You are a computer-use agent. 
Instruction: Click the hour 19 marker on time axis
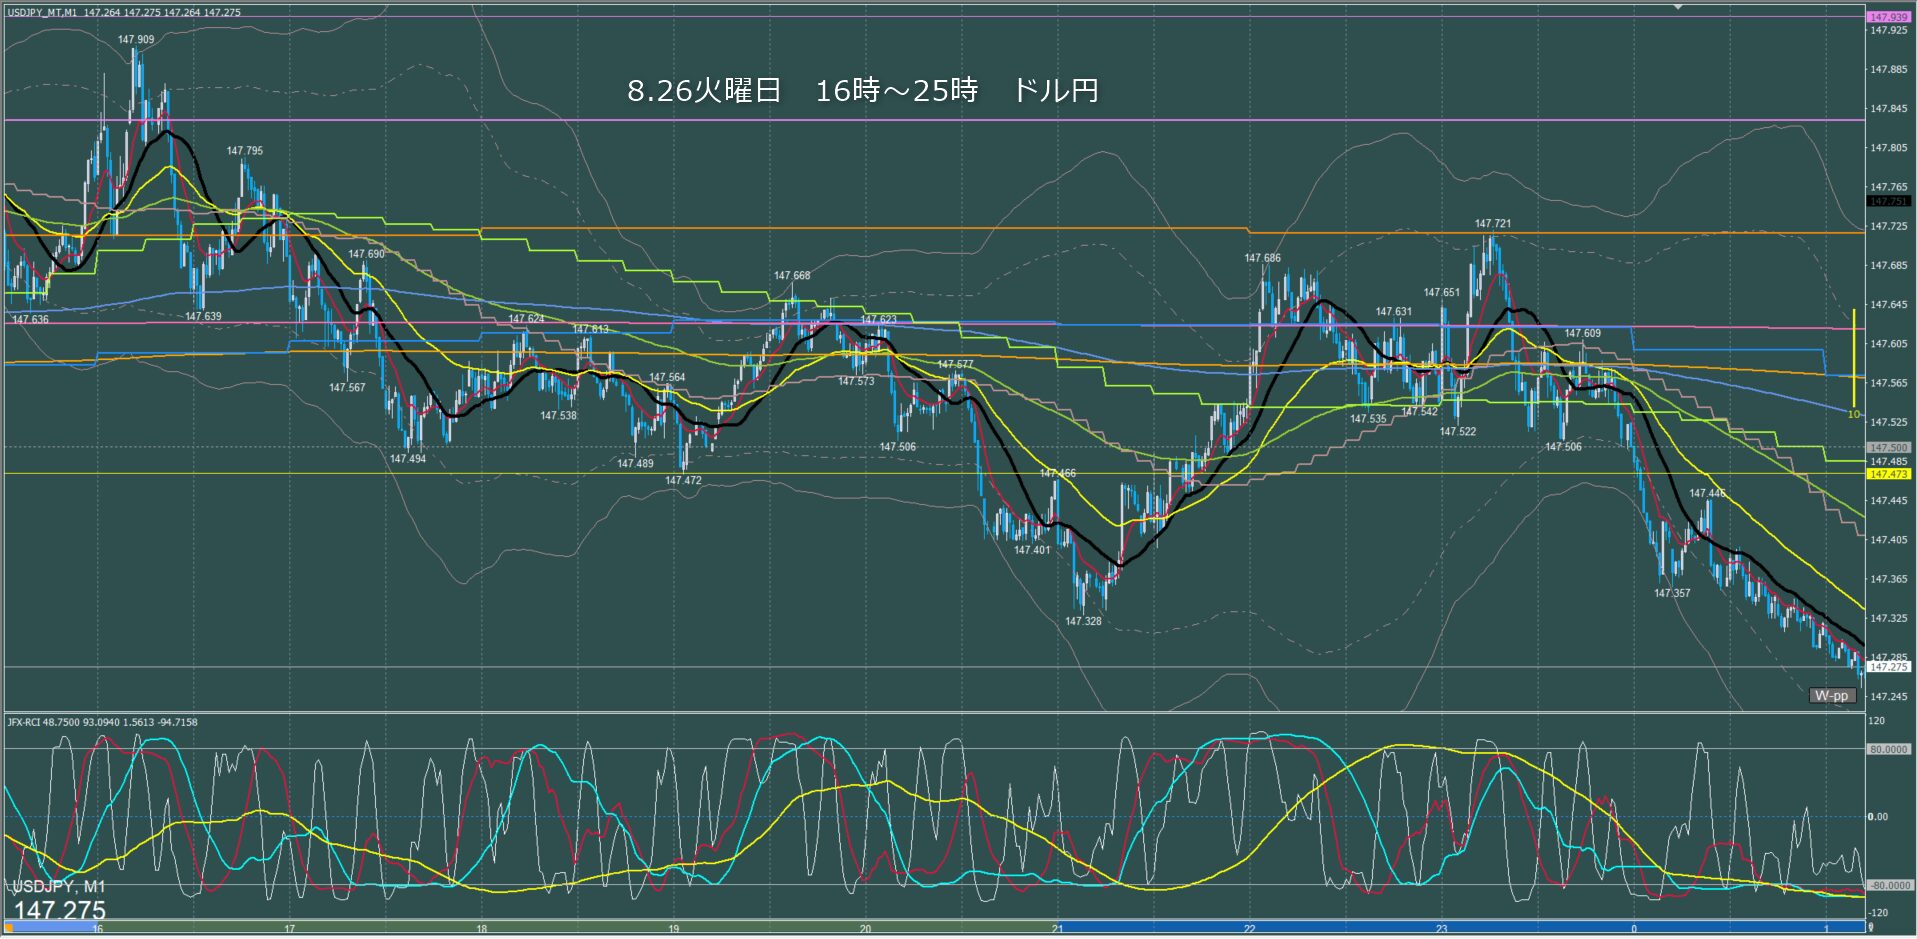[673, 929]
